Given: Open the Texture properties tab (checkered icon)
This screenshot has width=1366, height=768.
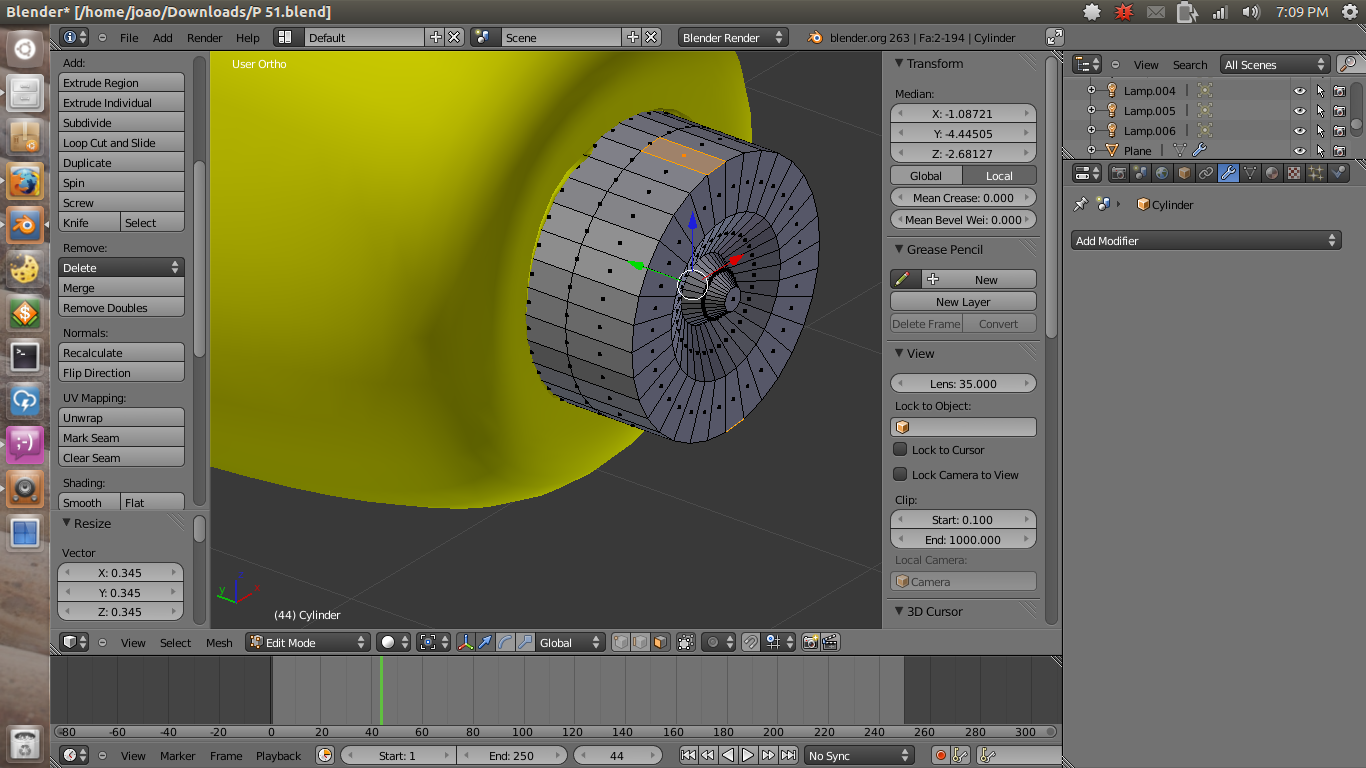Looking at the screenshot, I should coord(1293,173).
